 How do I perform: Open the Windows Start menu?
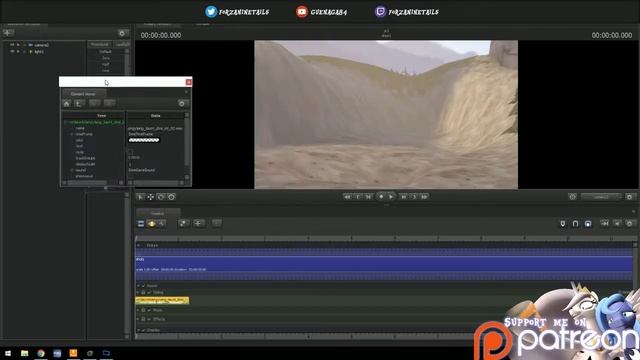(8, 353)
